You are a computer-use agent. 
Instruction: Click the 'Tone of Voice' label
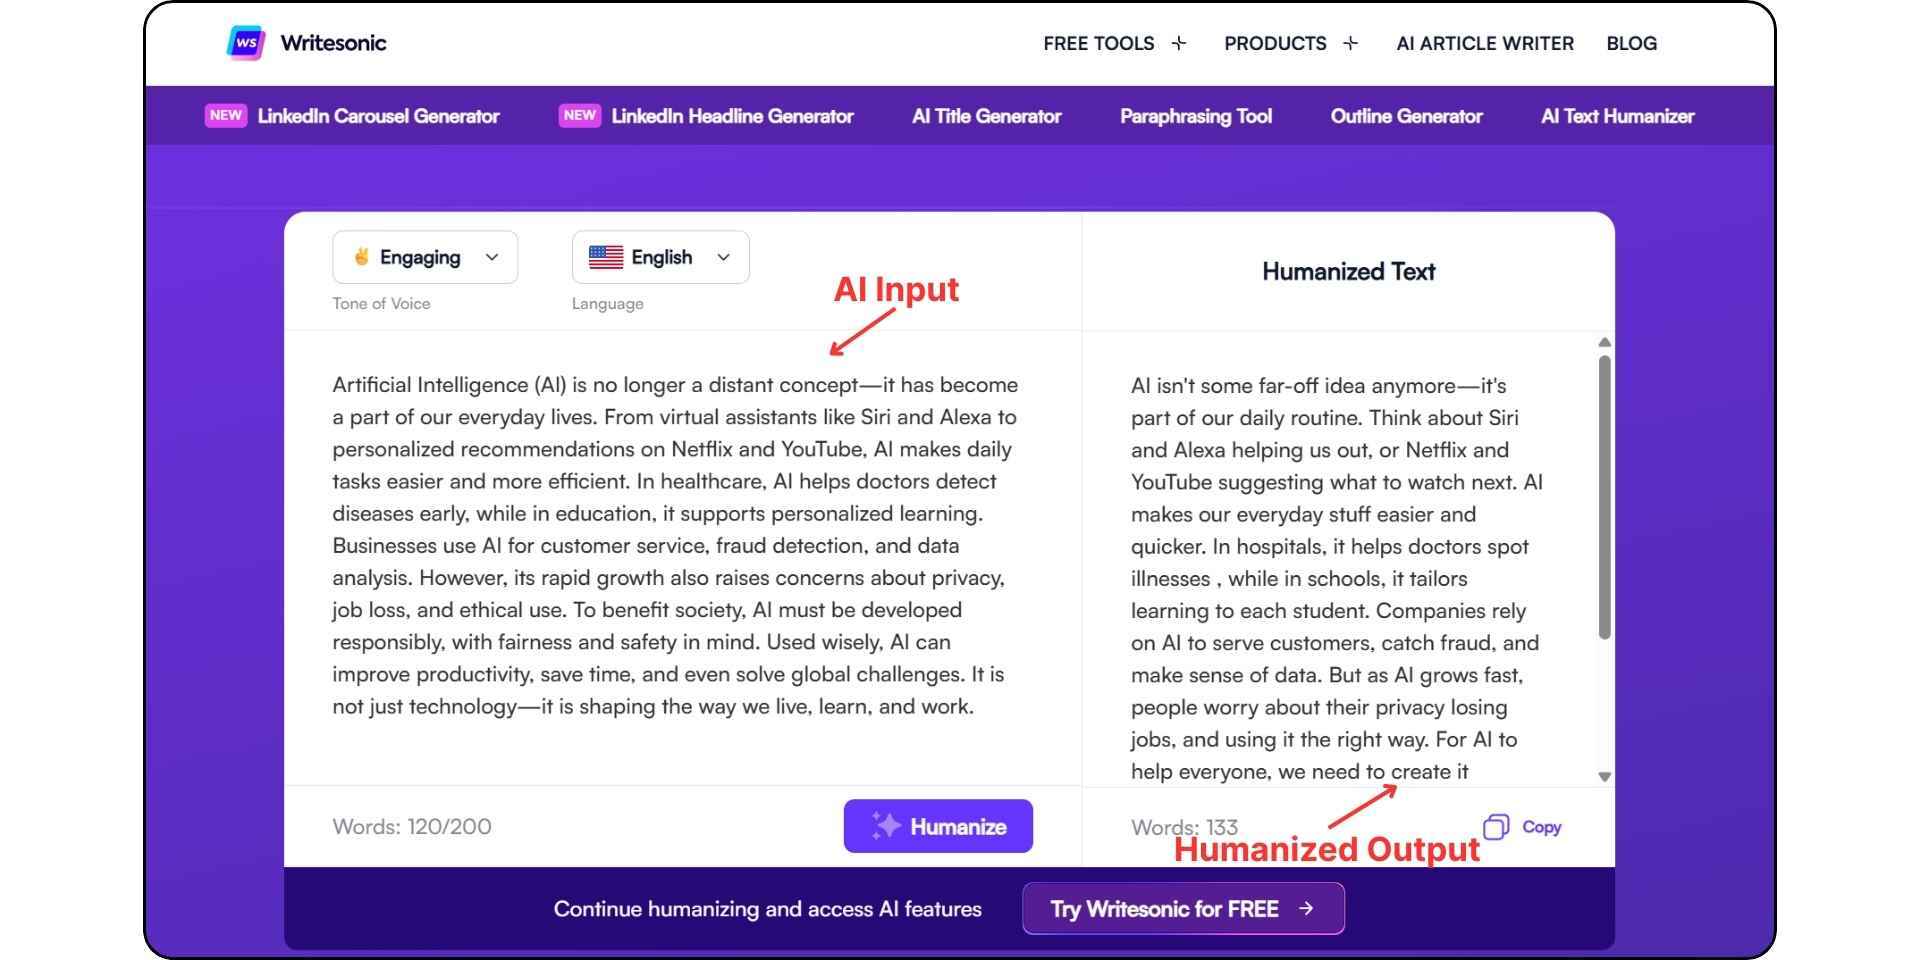click(381, 304)
